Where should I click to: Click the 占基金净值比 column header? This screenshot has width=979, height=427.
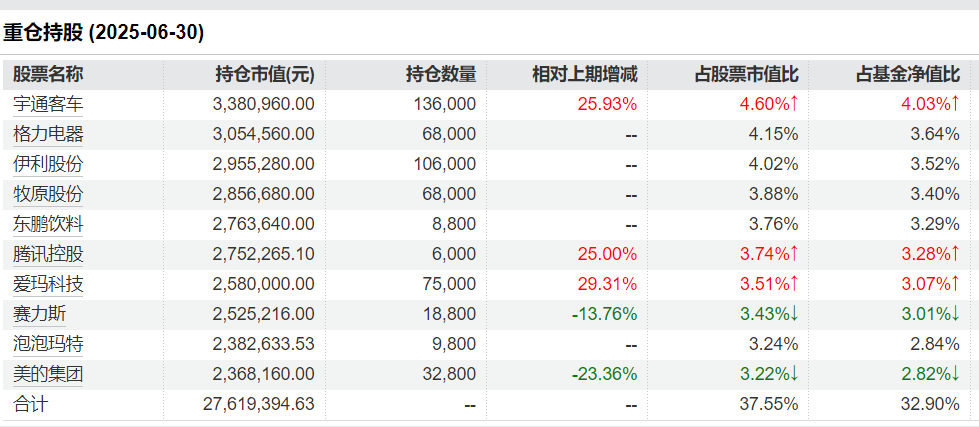point(907,74)
